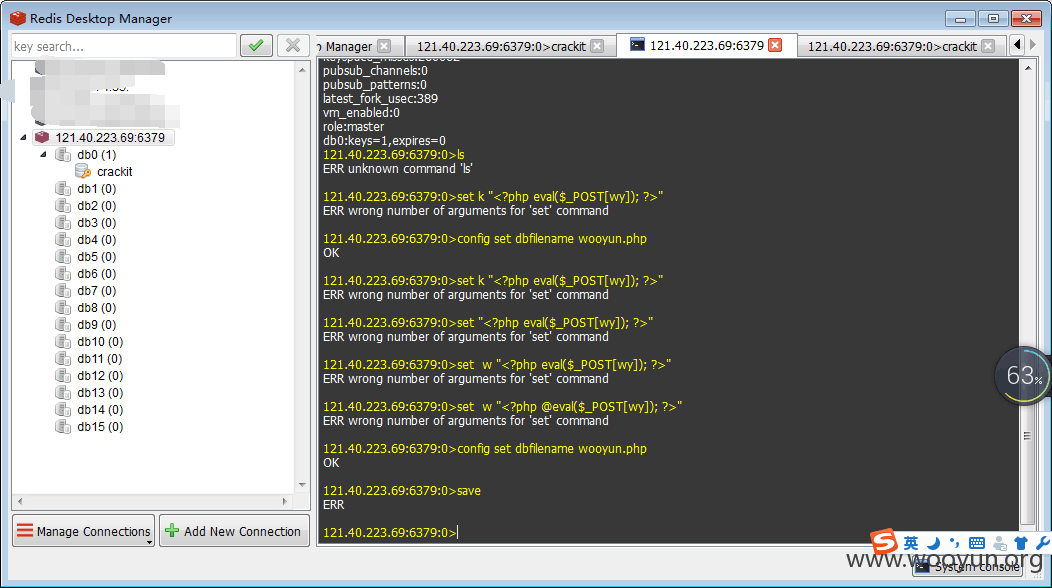Select db13 (0) database icon
This screenshot has width=1052, height=588.
(x=63, y=393)
